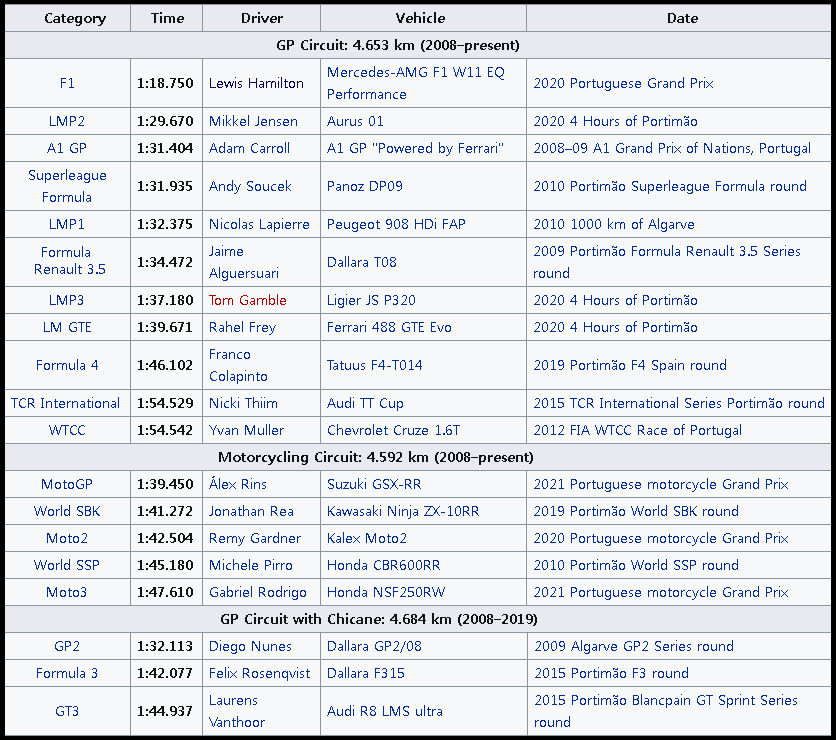Open 2008–09 A1 Grand Prix of Nations, Portugal

click(x=672, y=148)
